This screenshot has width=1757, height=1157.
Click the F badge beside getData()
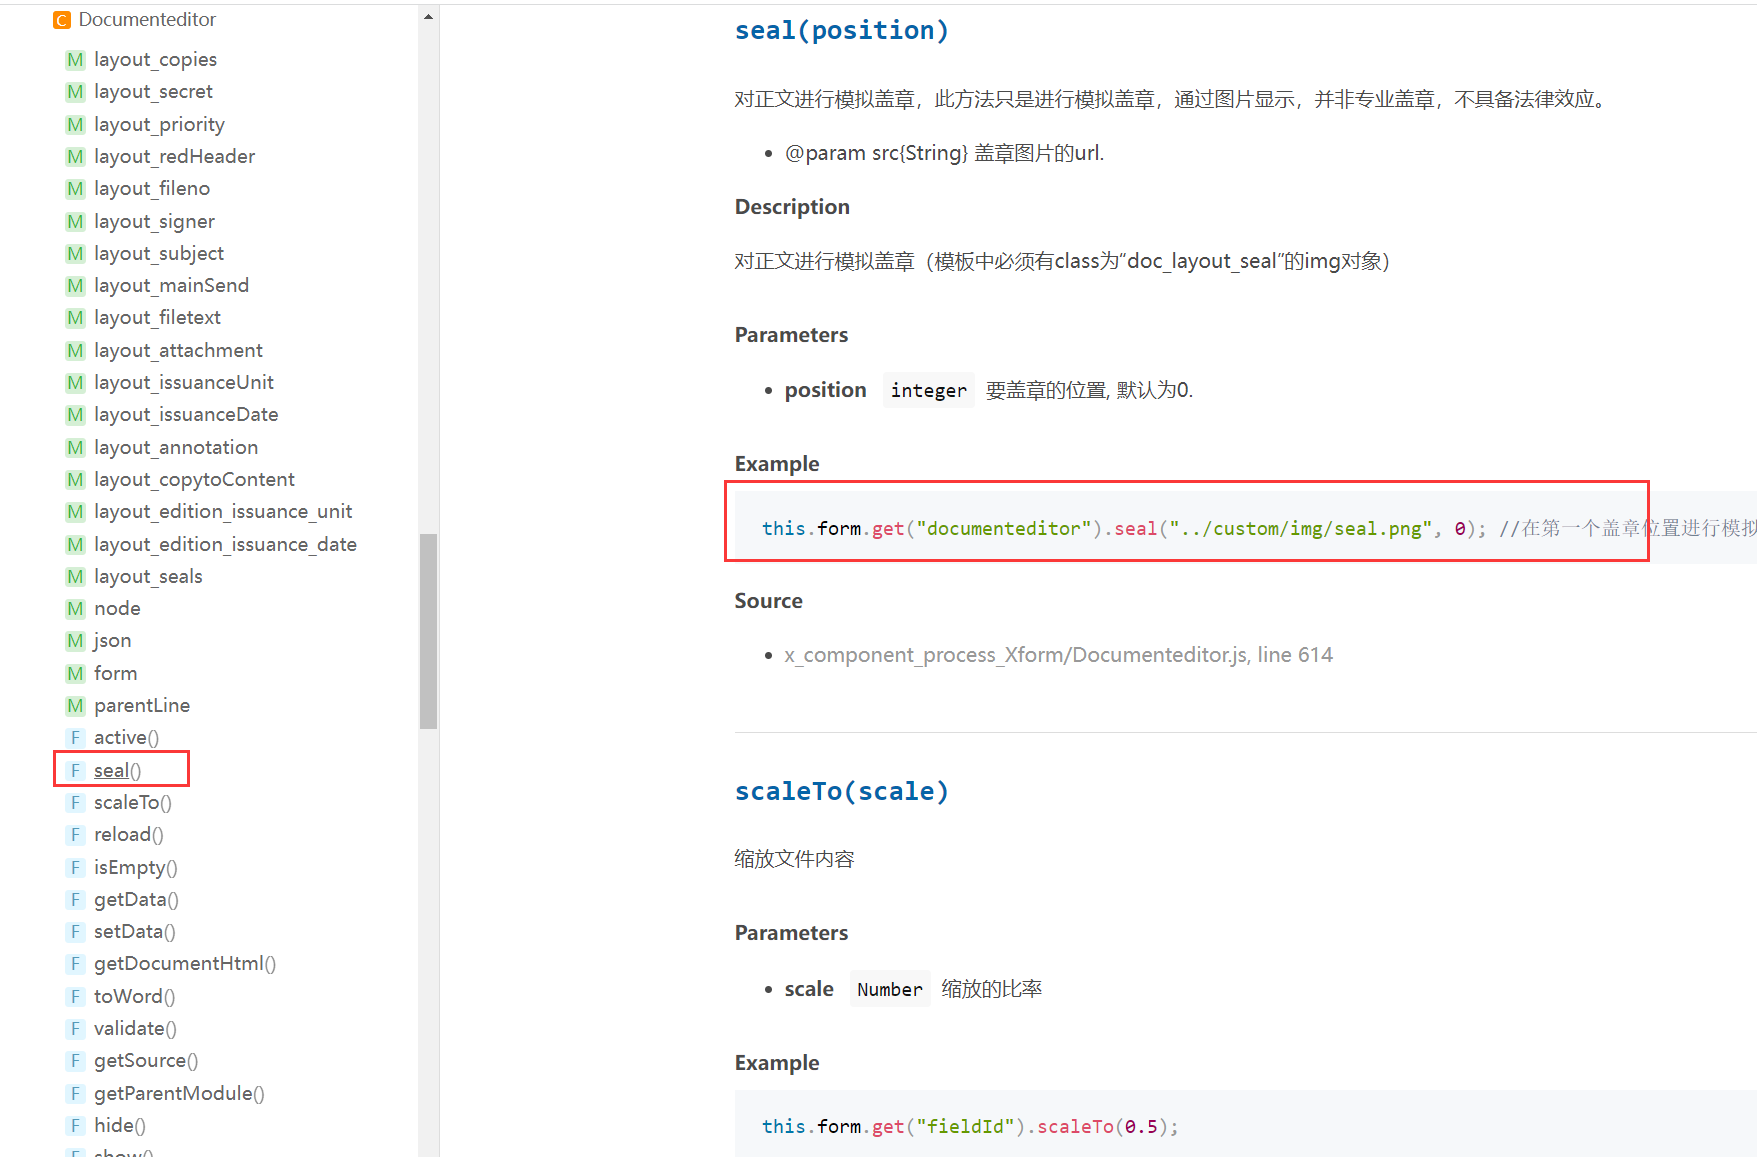point(75,900)
